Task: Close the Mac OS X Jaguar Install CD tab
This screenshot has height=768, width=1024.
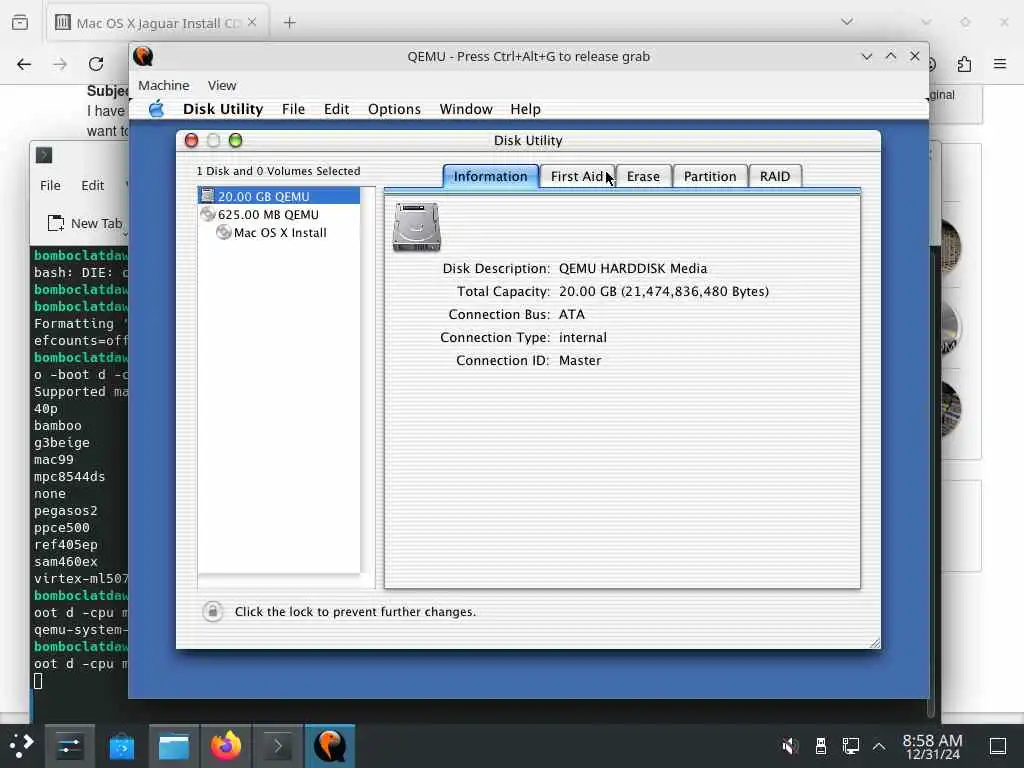Action: [252, 23]
